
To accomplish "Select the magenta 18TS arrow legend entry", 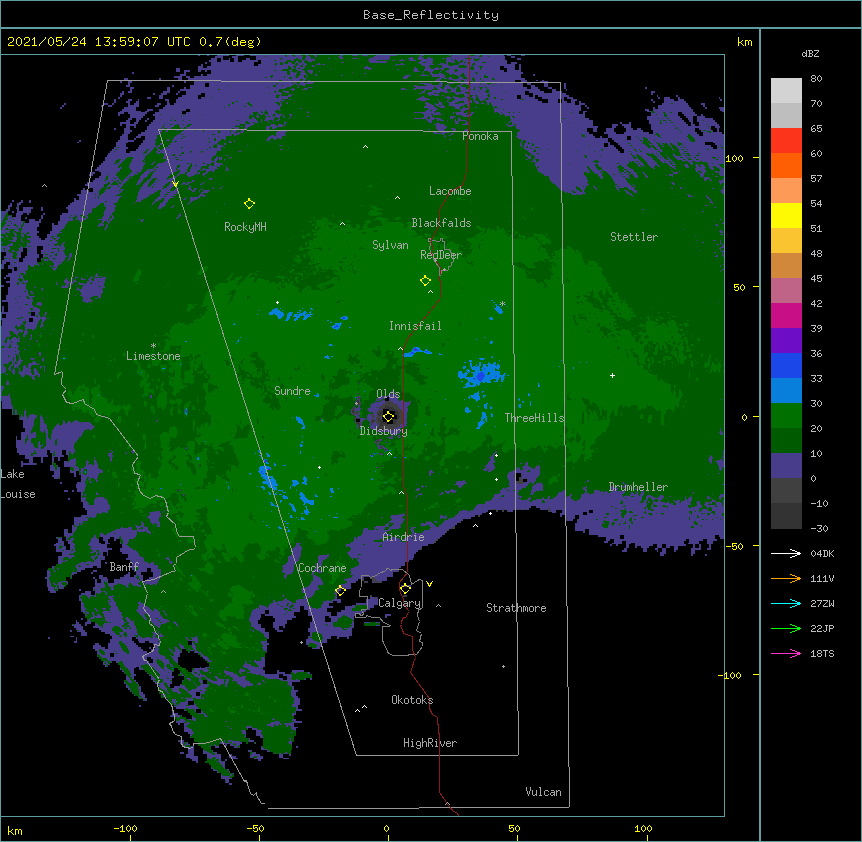I will [803, 653].
